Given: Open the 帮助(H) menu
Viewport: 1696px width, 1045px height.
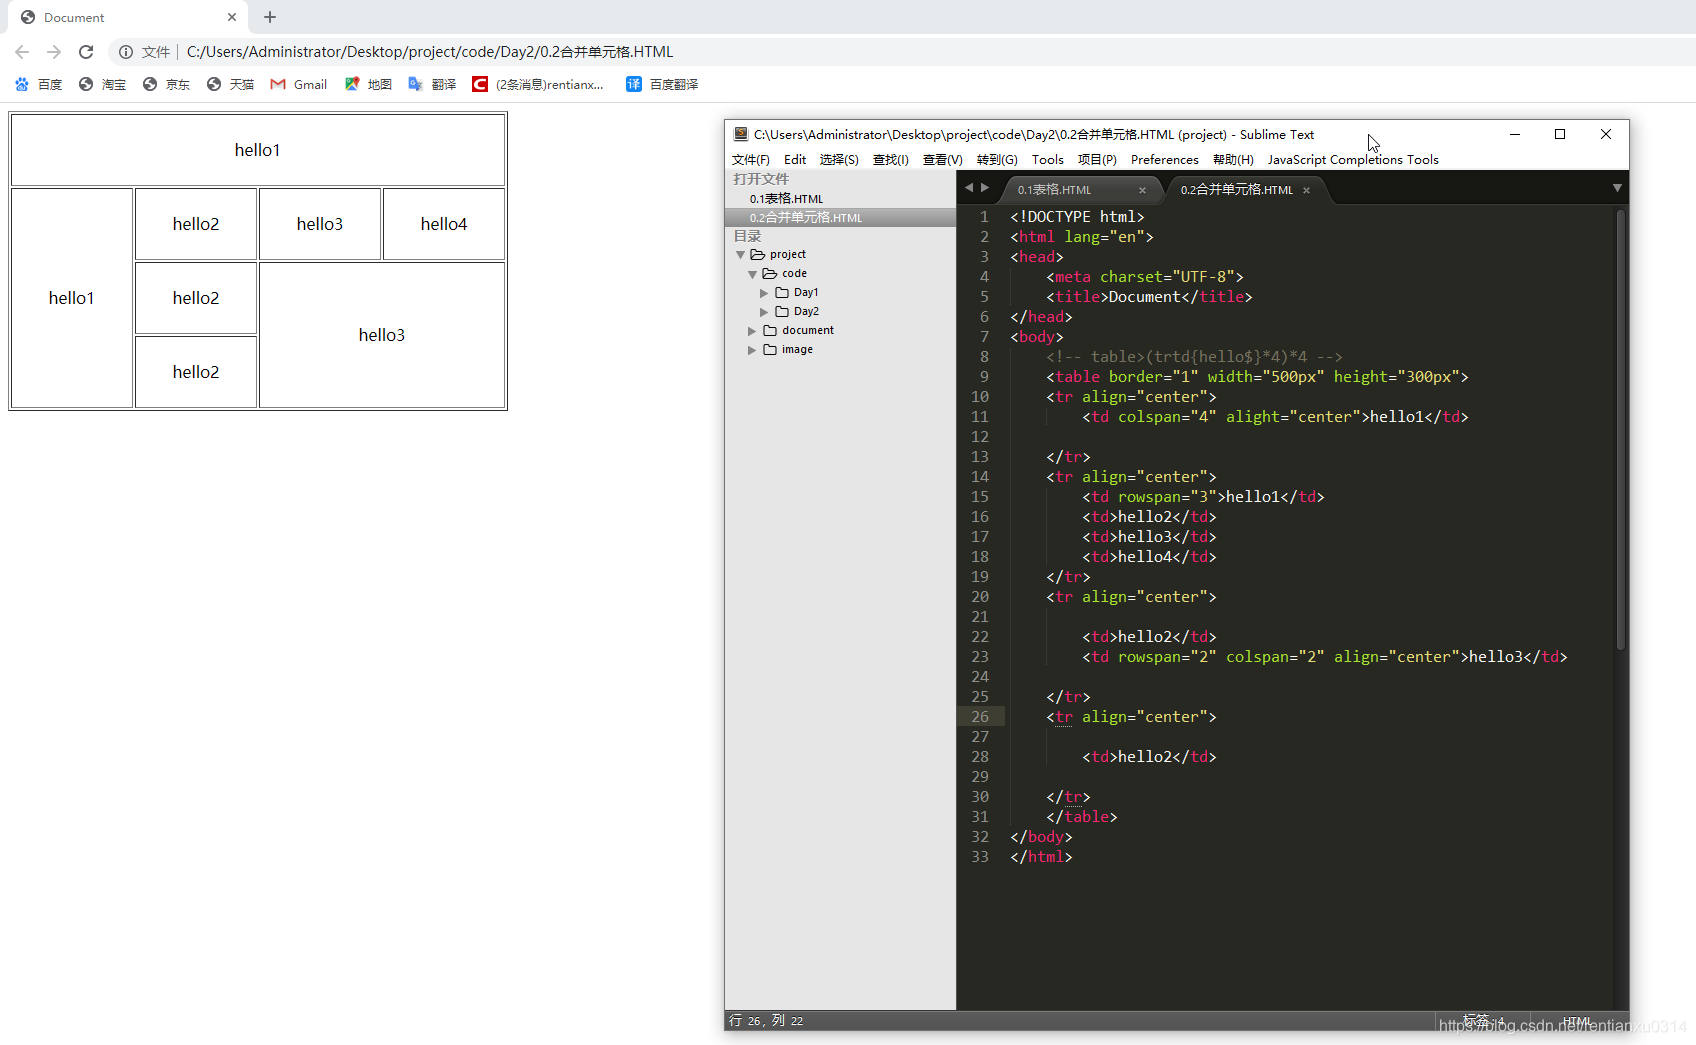Looking at the screenshot, I should click(x=1233, y=160).
